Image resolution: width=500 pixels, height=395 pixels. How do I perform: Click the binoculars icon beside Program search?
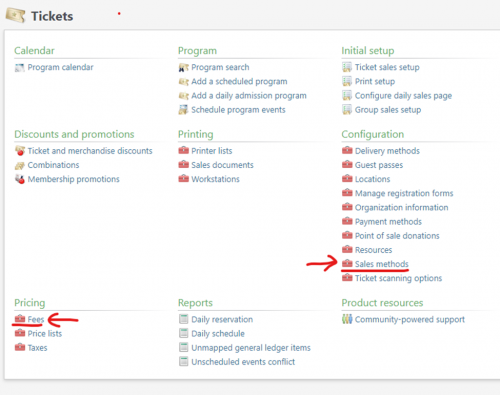tap(183, 68)
